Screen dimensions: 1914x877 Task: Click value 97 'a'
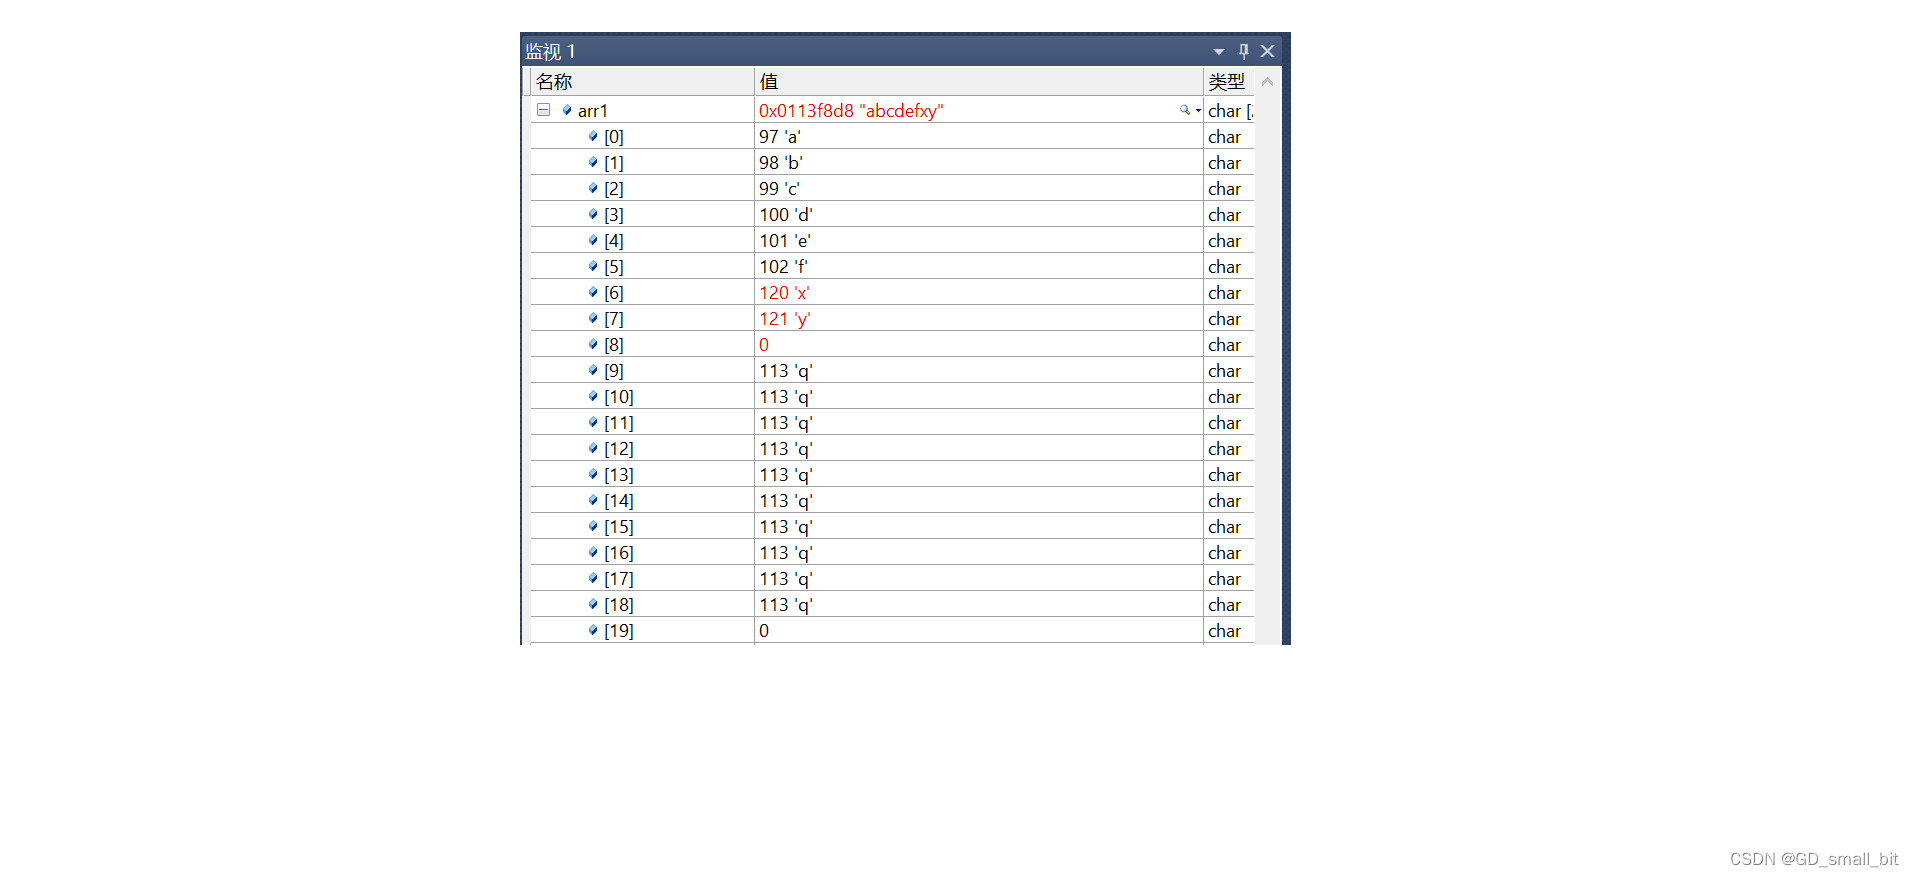coord(779,137)
